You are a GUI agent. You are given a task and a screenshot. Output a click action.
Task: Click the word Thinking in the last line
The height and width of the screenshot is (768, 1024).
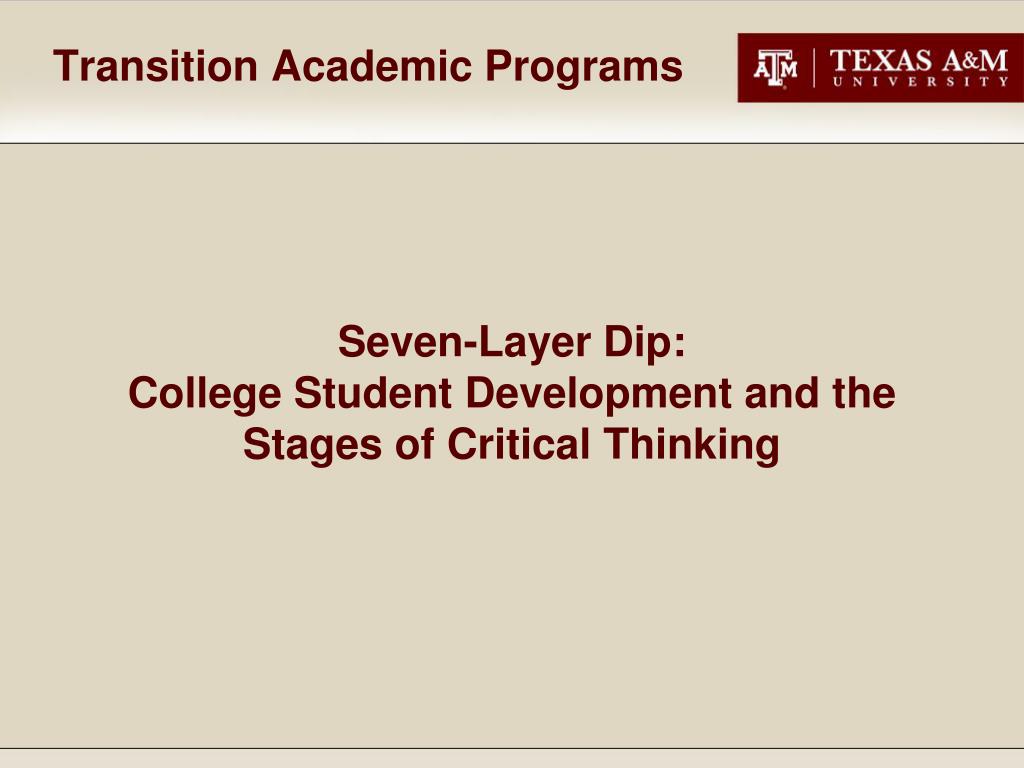691,445
